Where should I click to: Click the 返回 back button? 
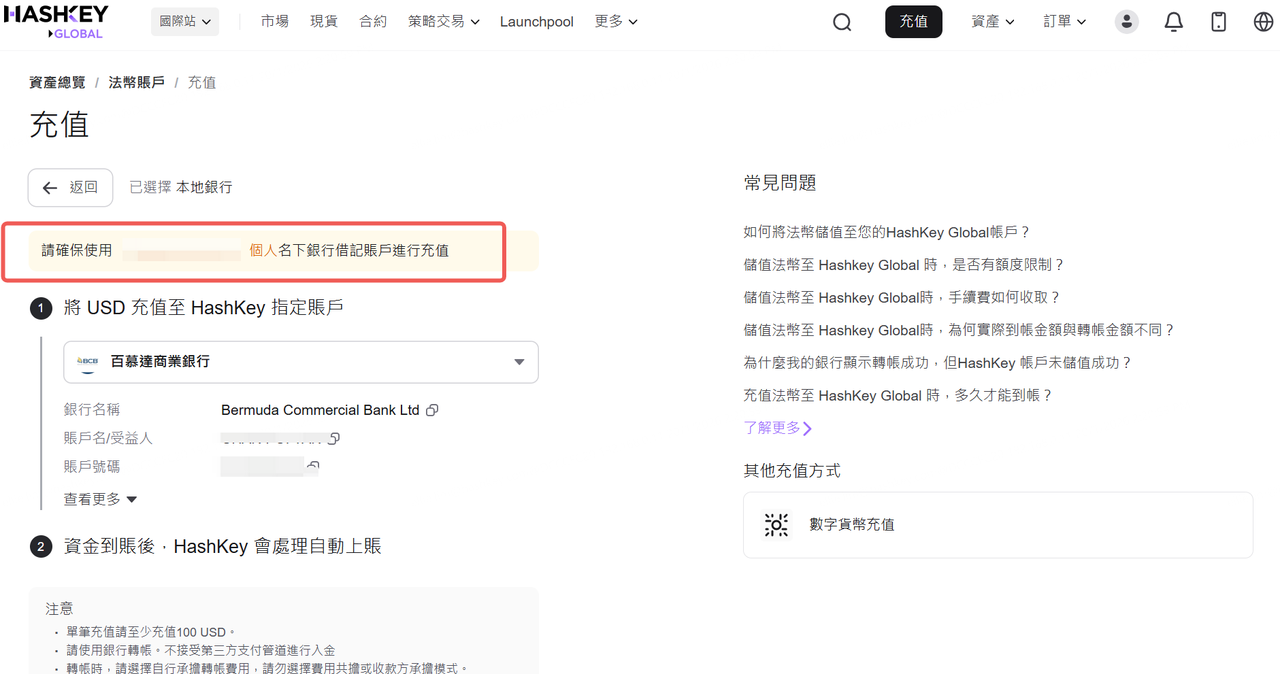(70, 187)
